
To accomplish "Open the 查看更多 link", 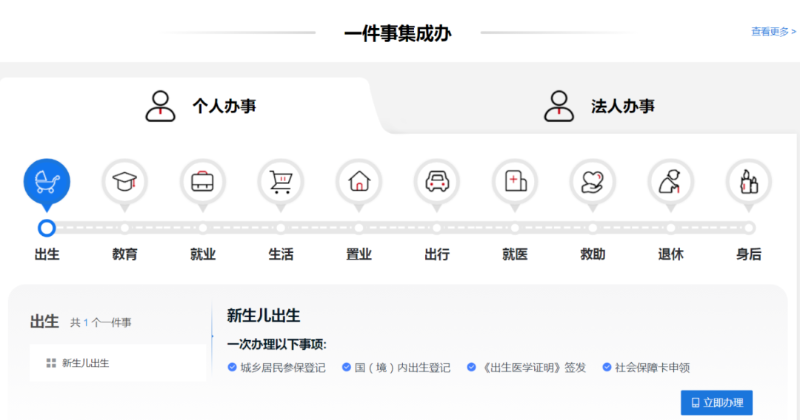I will pos(773,32).
